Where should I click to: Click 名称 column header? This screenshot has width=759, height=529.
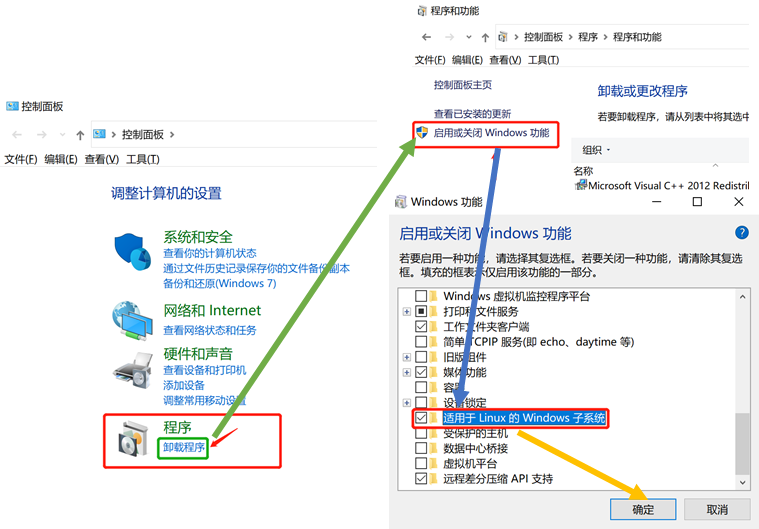pyautogui.click(x=583, y=171)
